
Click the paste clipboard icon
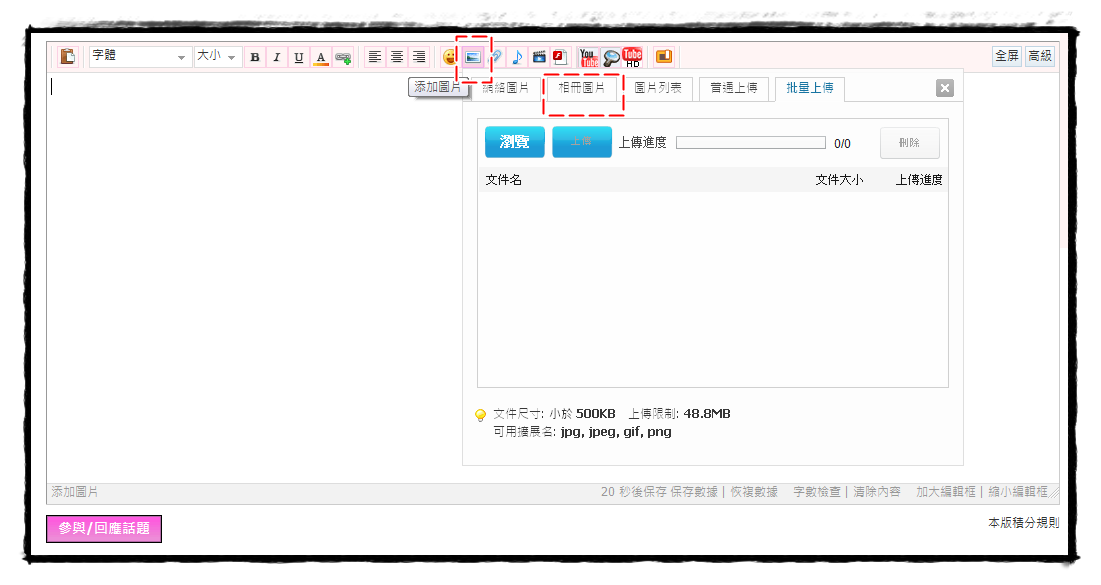tap(68, 57)
